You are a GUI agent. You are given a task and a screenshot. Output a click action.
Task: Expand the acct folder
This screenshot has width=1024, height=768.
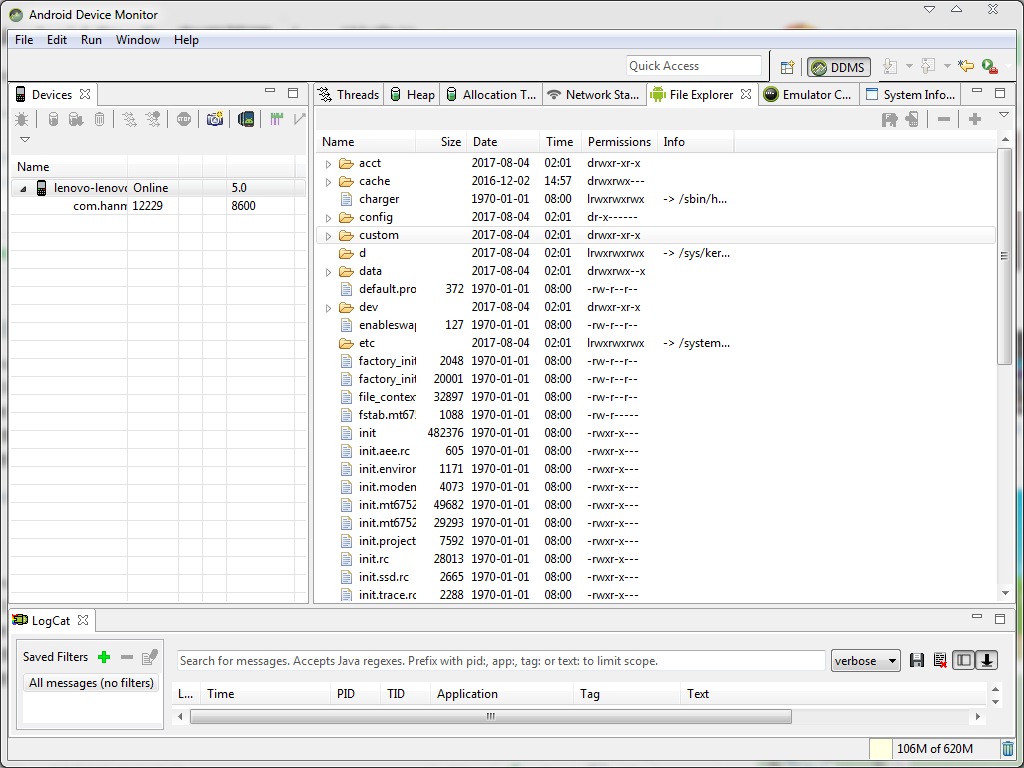point(329,164)
